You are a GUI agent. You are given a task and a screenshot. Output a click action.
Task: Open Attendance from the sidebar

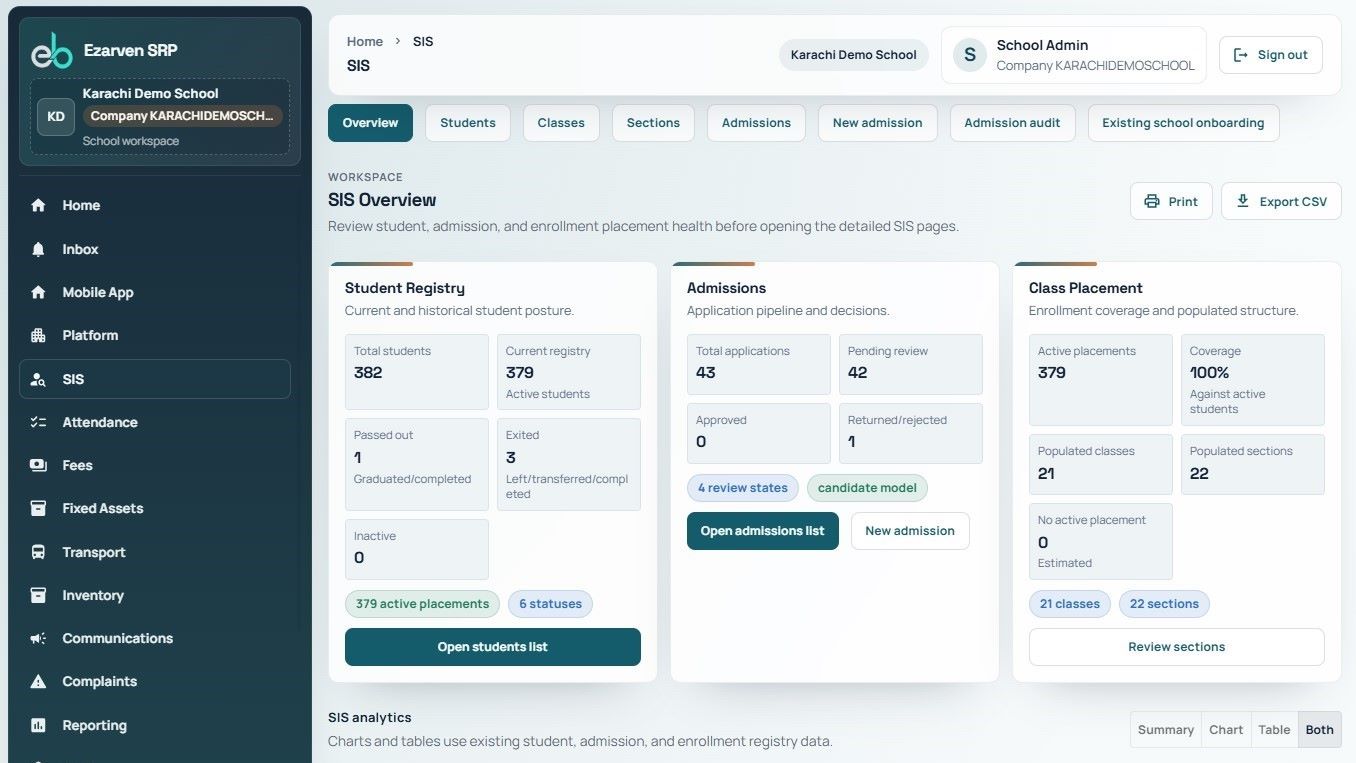155,422
